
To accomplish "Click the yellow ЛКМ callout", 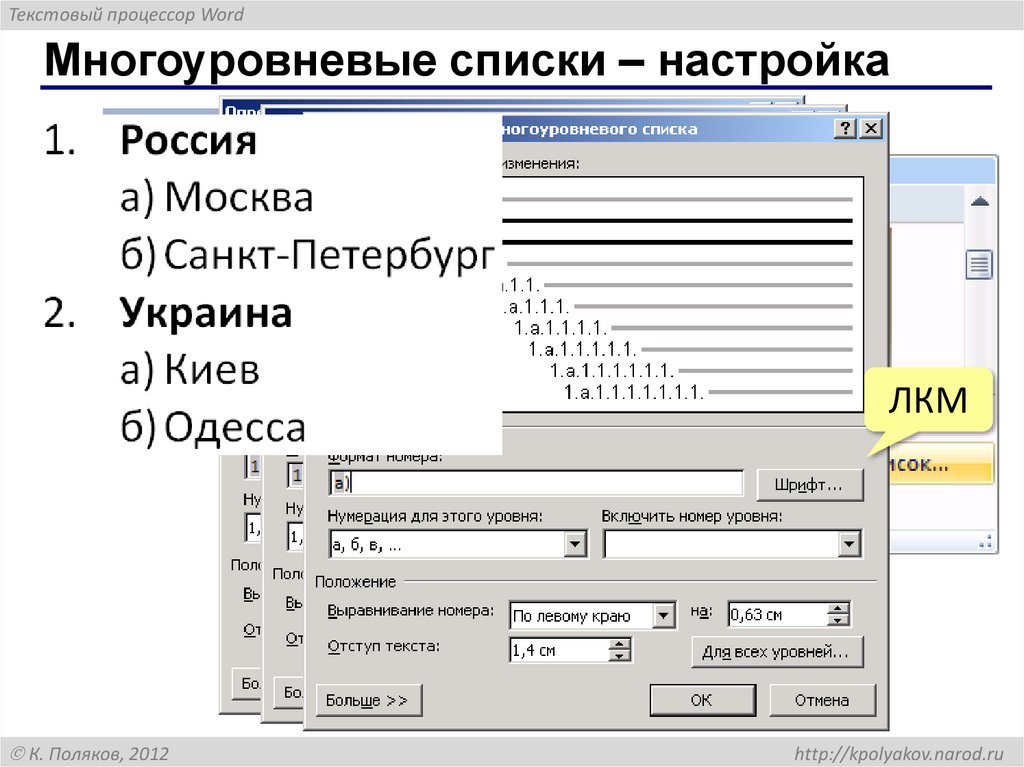I will (x=928, y=399).
